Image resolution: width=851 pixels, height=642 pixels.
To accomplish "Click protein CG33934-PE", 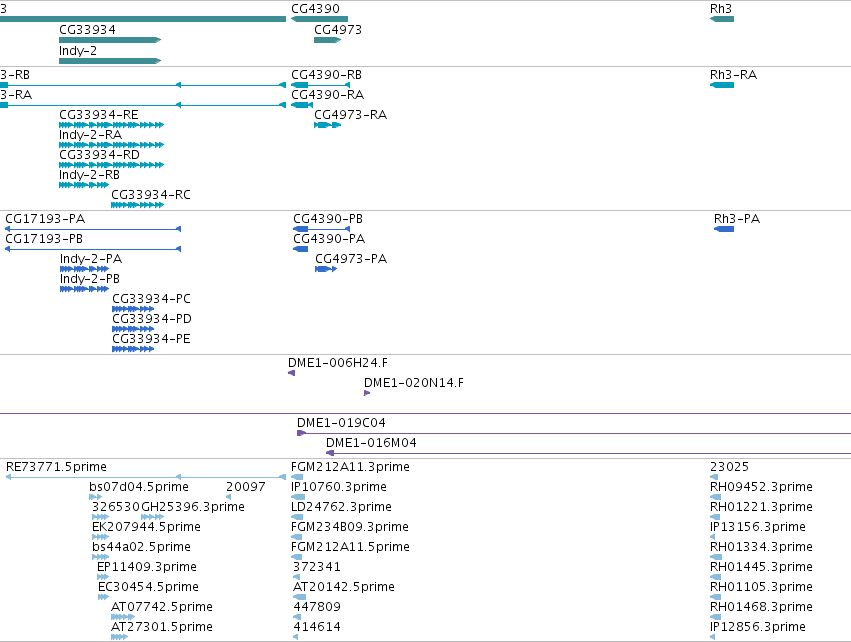I will pyautogui.click(x=133, y=349).
